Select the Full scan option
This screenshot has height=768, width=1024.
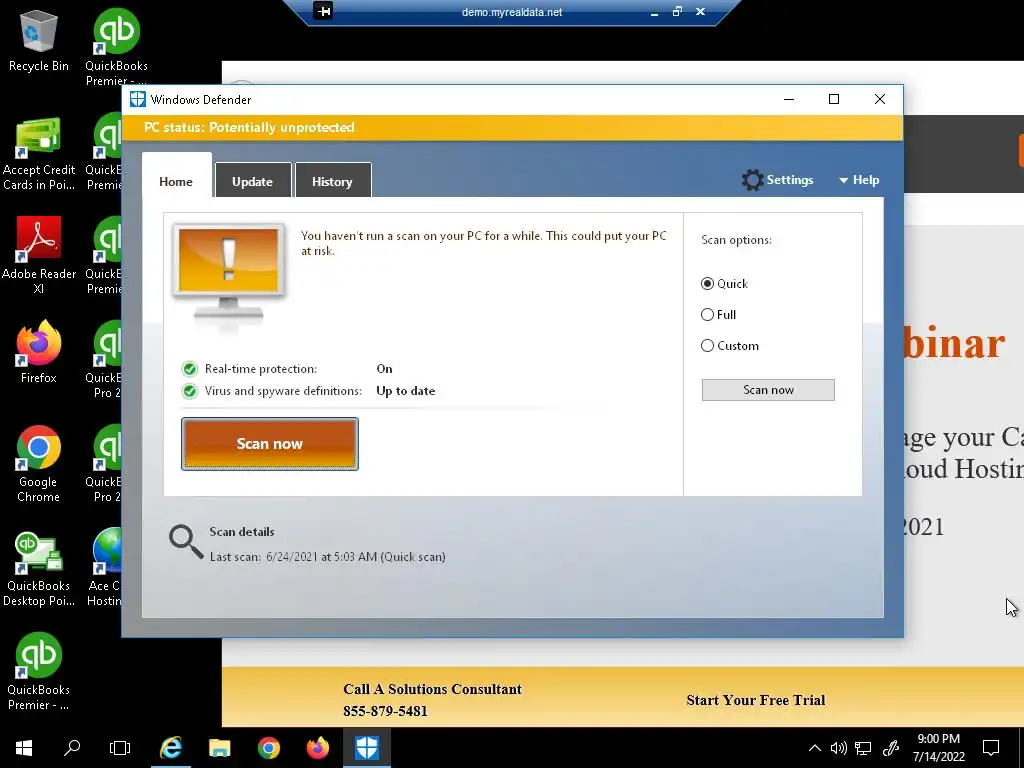pos(718,315)
